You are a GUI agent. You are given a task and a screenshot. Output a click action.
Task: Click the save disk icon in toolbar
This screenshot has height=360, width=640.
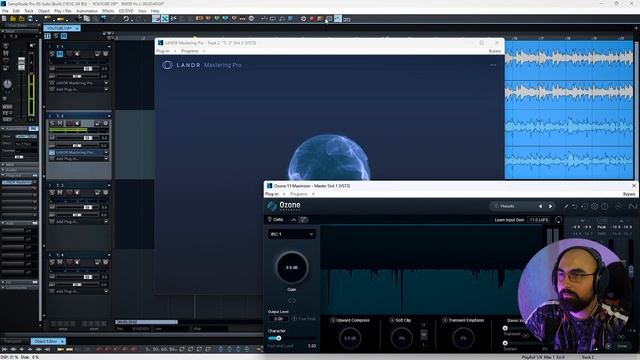click(x=30, y=19)
